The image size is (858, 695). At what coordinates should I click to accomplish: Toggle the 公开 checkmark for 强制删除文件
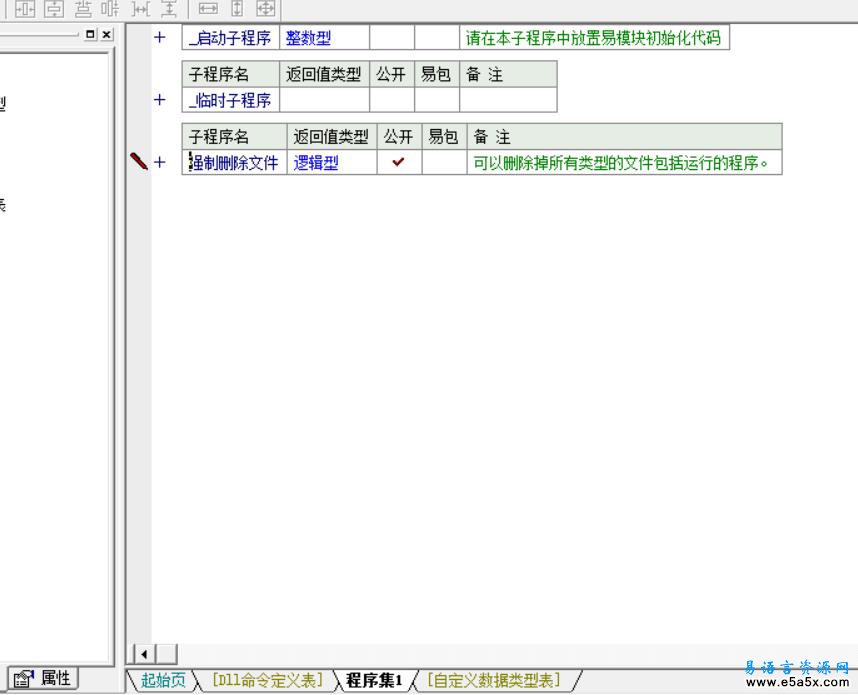[396, 162]
